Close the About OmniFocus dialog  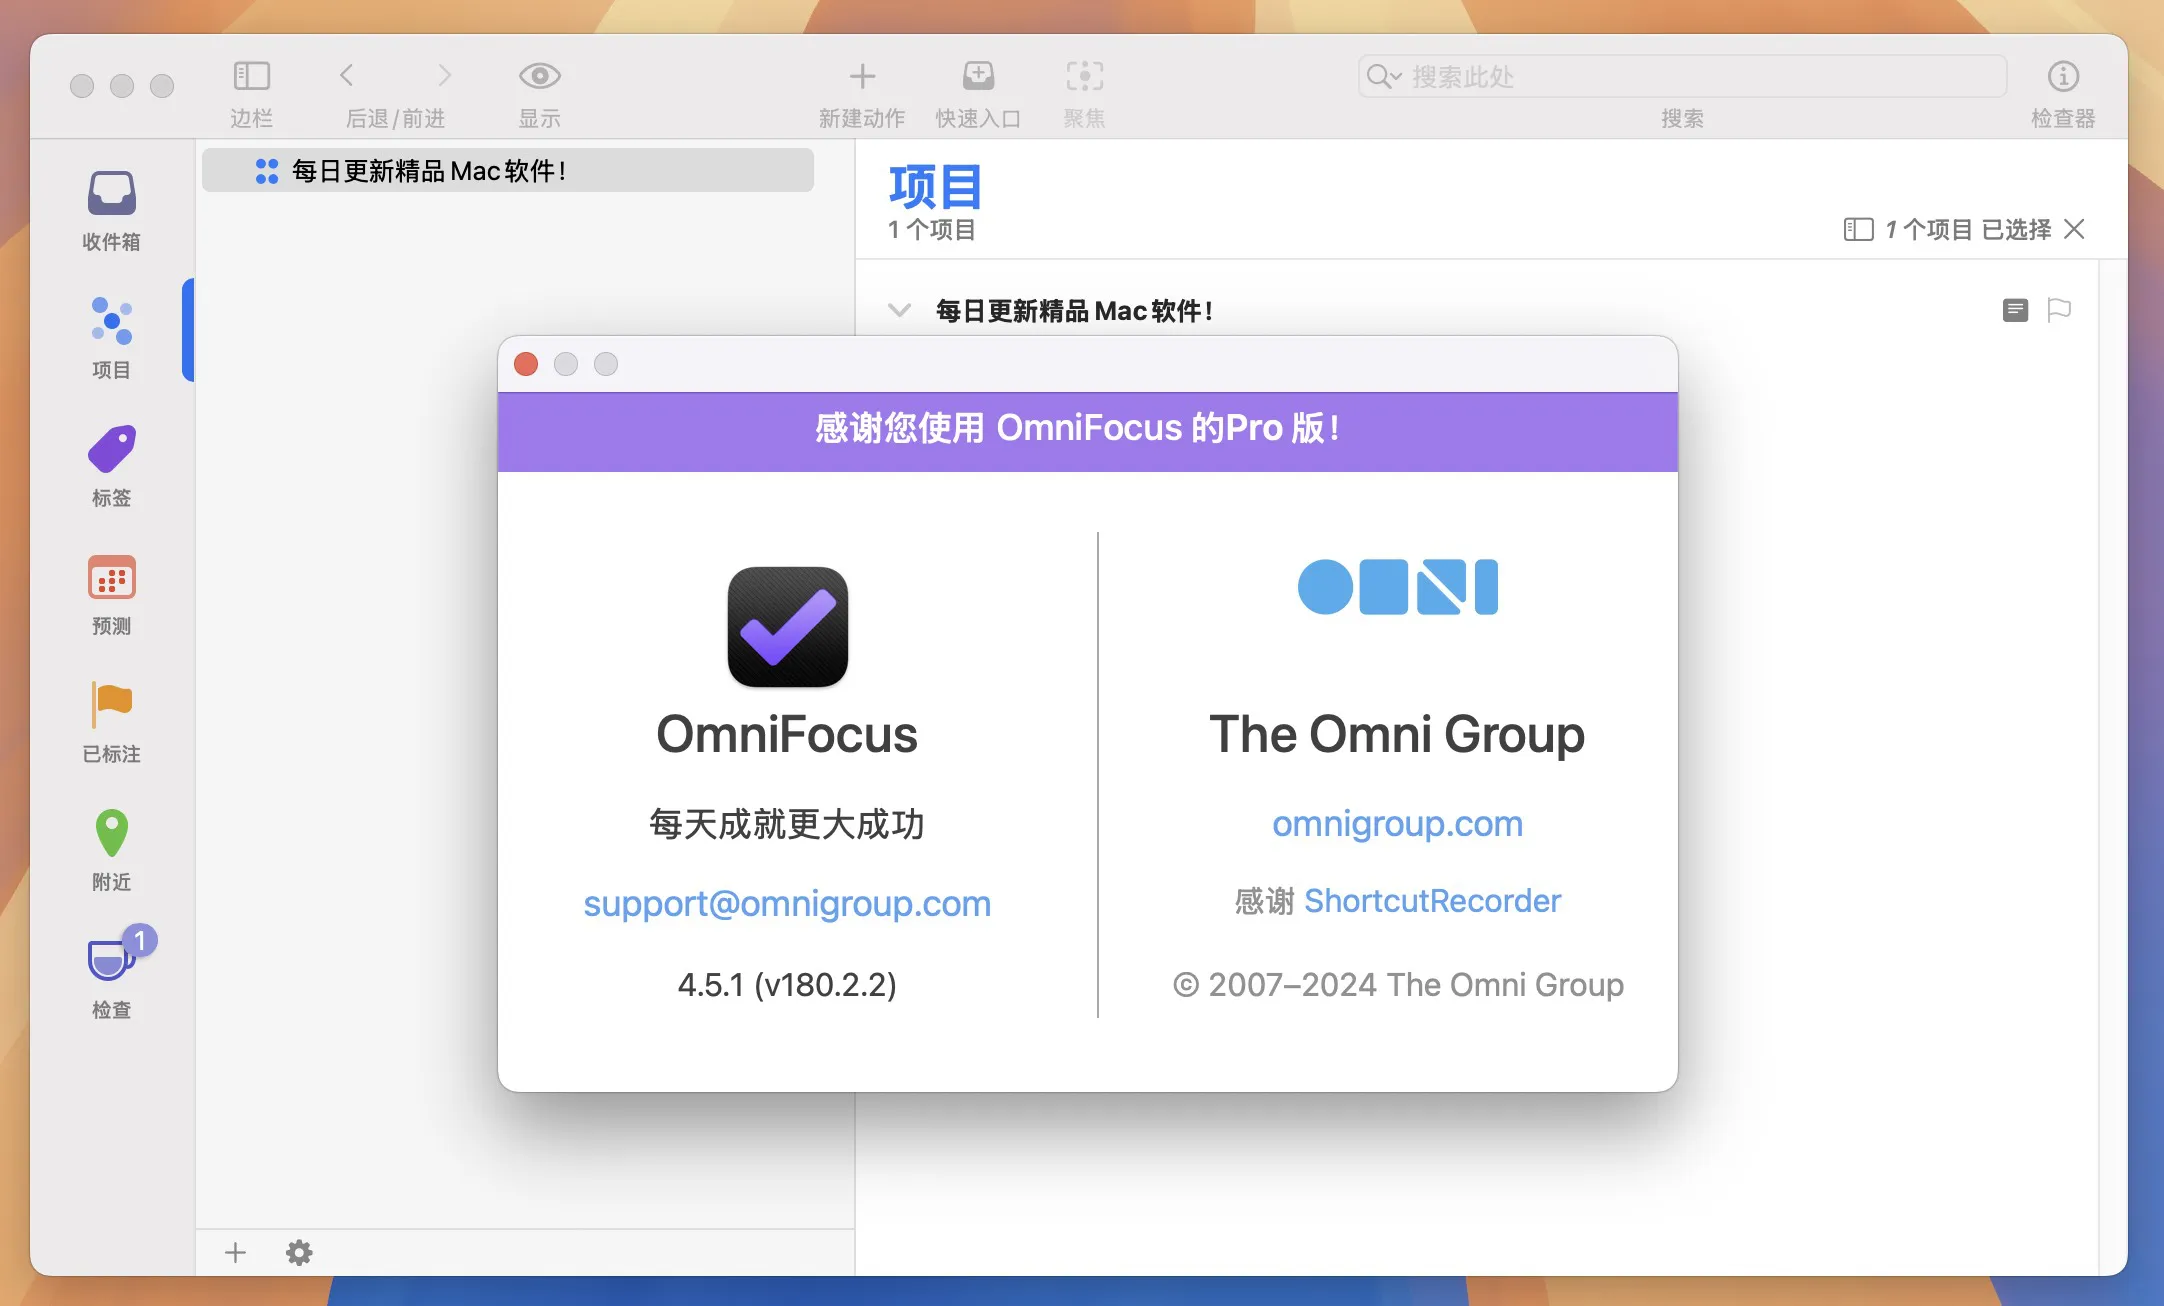pyautogui.click(x=526, y=364)
